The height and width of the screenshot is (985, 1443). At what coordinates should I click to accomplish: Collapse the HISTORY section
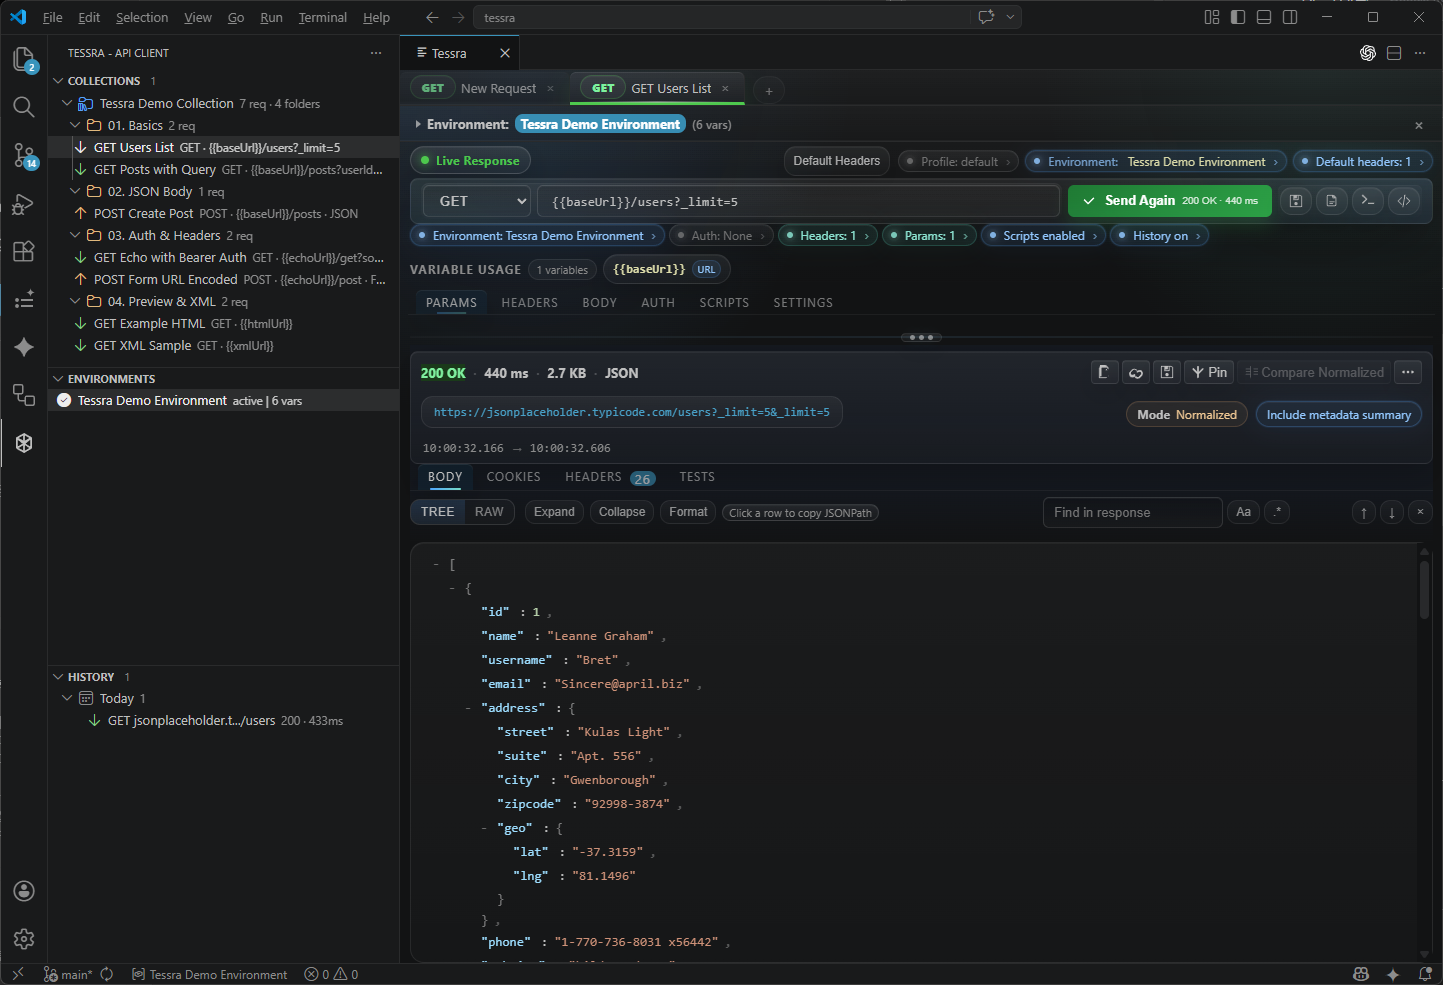(x=58, y=677)
